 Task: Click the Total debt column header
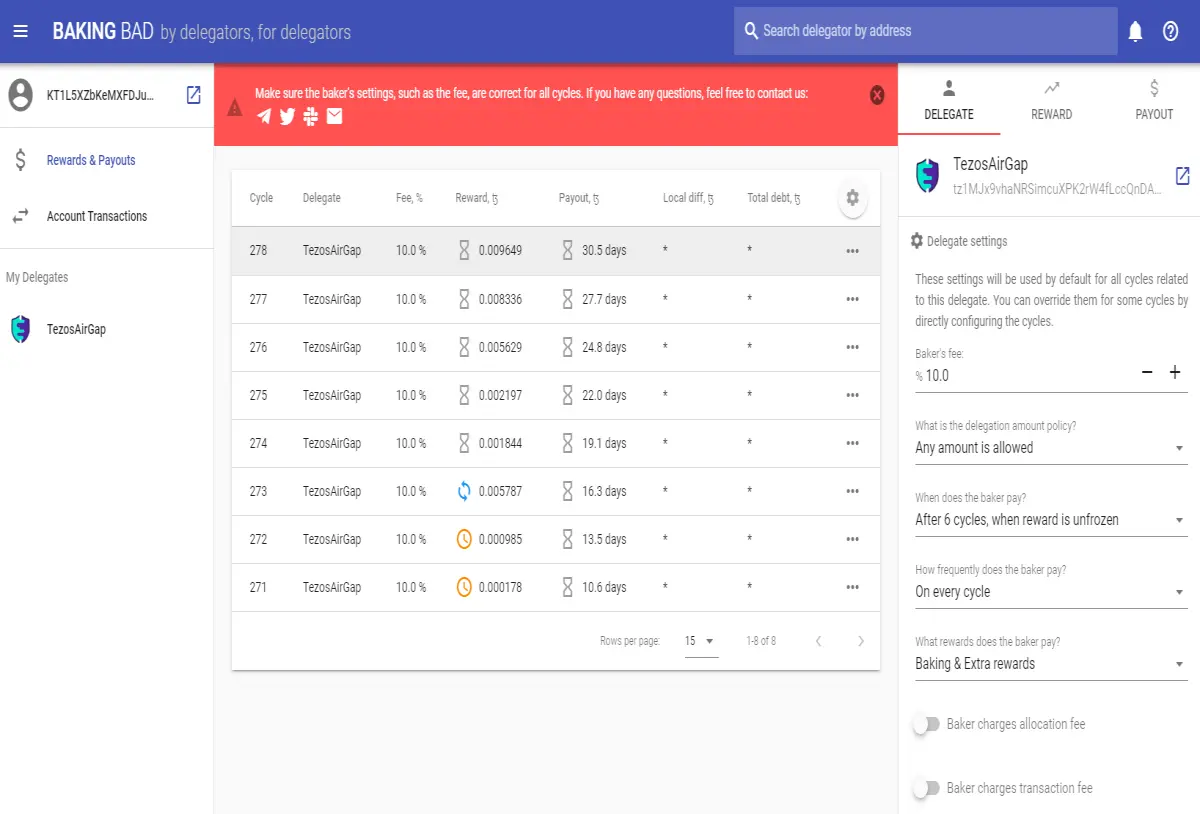tap(774, 198)
